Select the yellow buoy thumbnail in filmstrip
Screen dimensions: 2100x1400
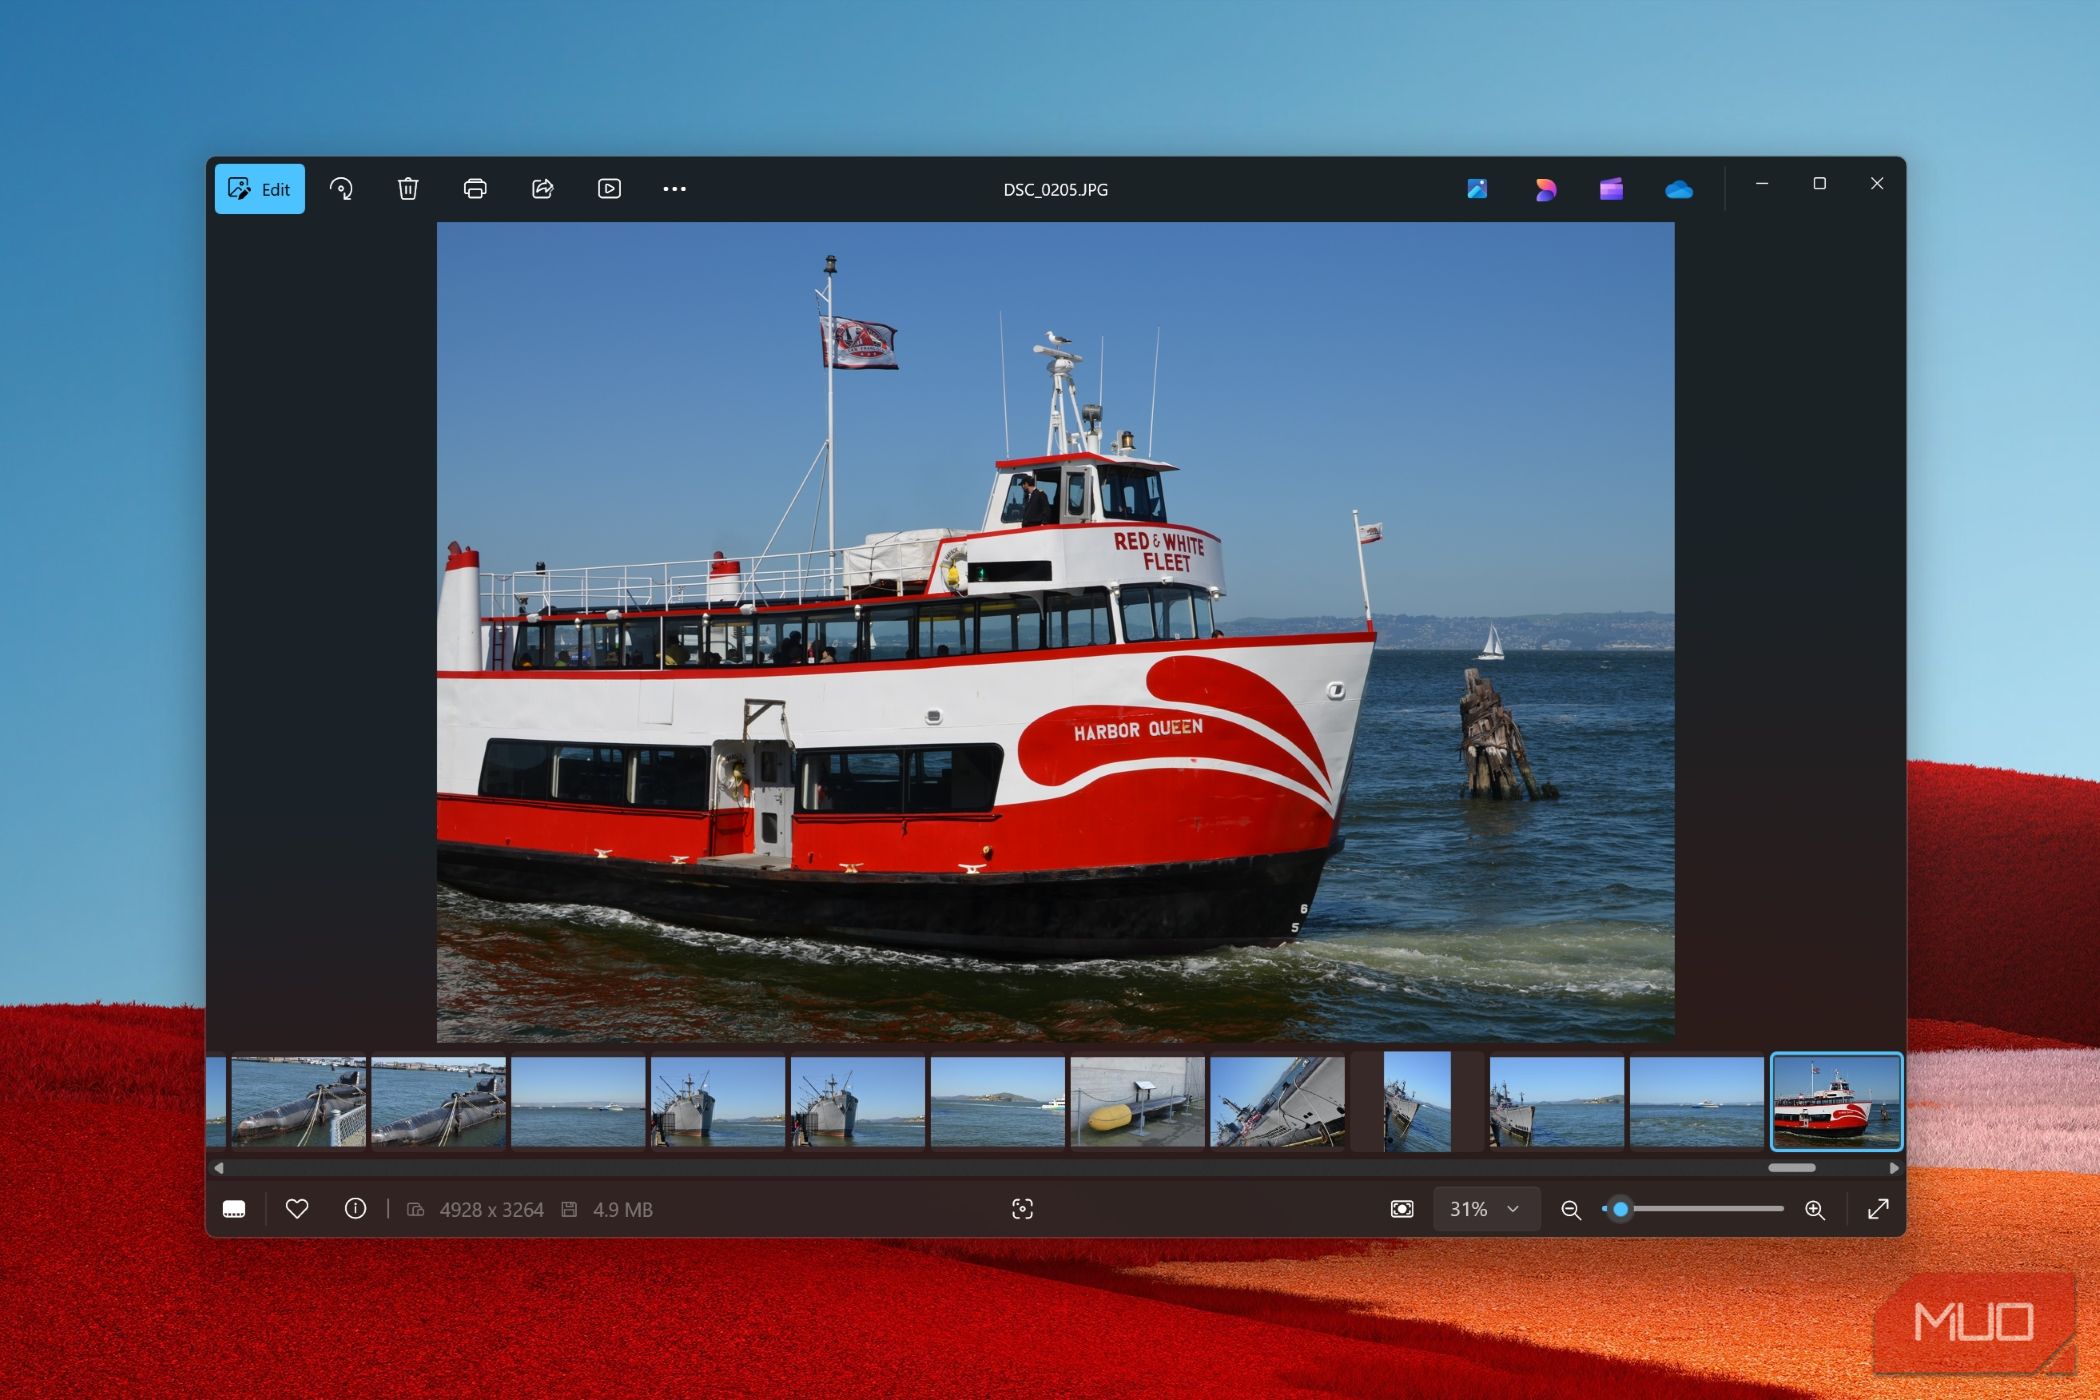[x=1137, y=1102]
